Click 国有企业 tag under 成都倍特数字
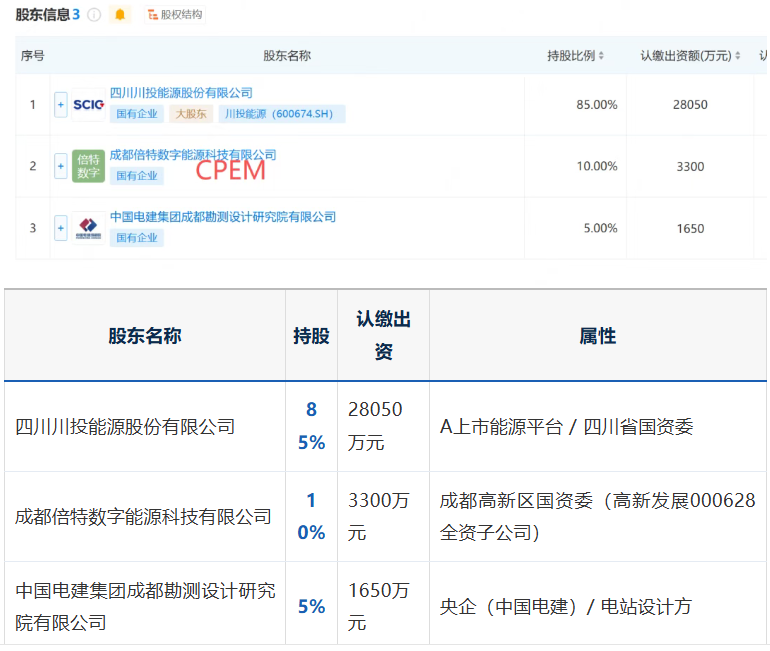The width and height of the screenshot is (770, 651). 137,176
